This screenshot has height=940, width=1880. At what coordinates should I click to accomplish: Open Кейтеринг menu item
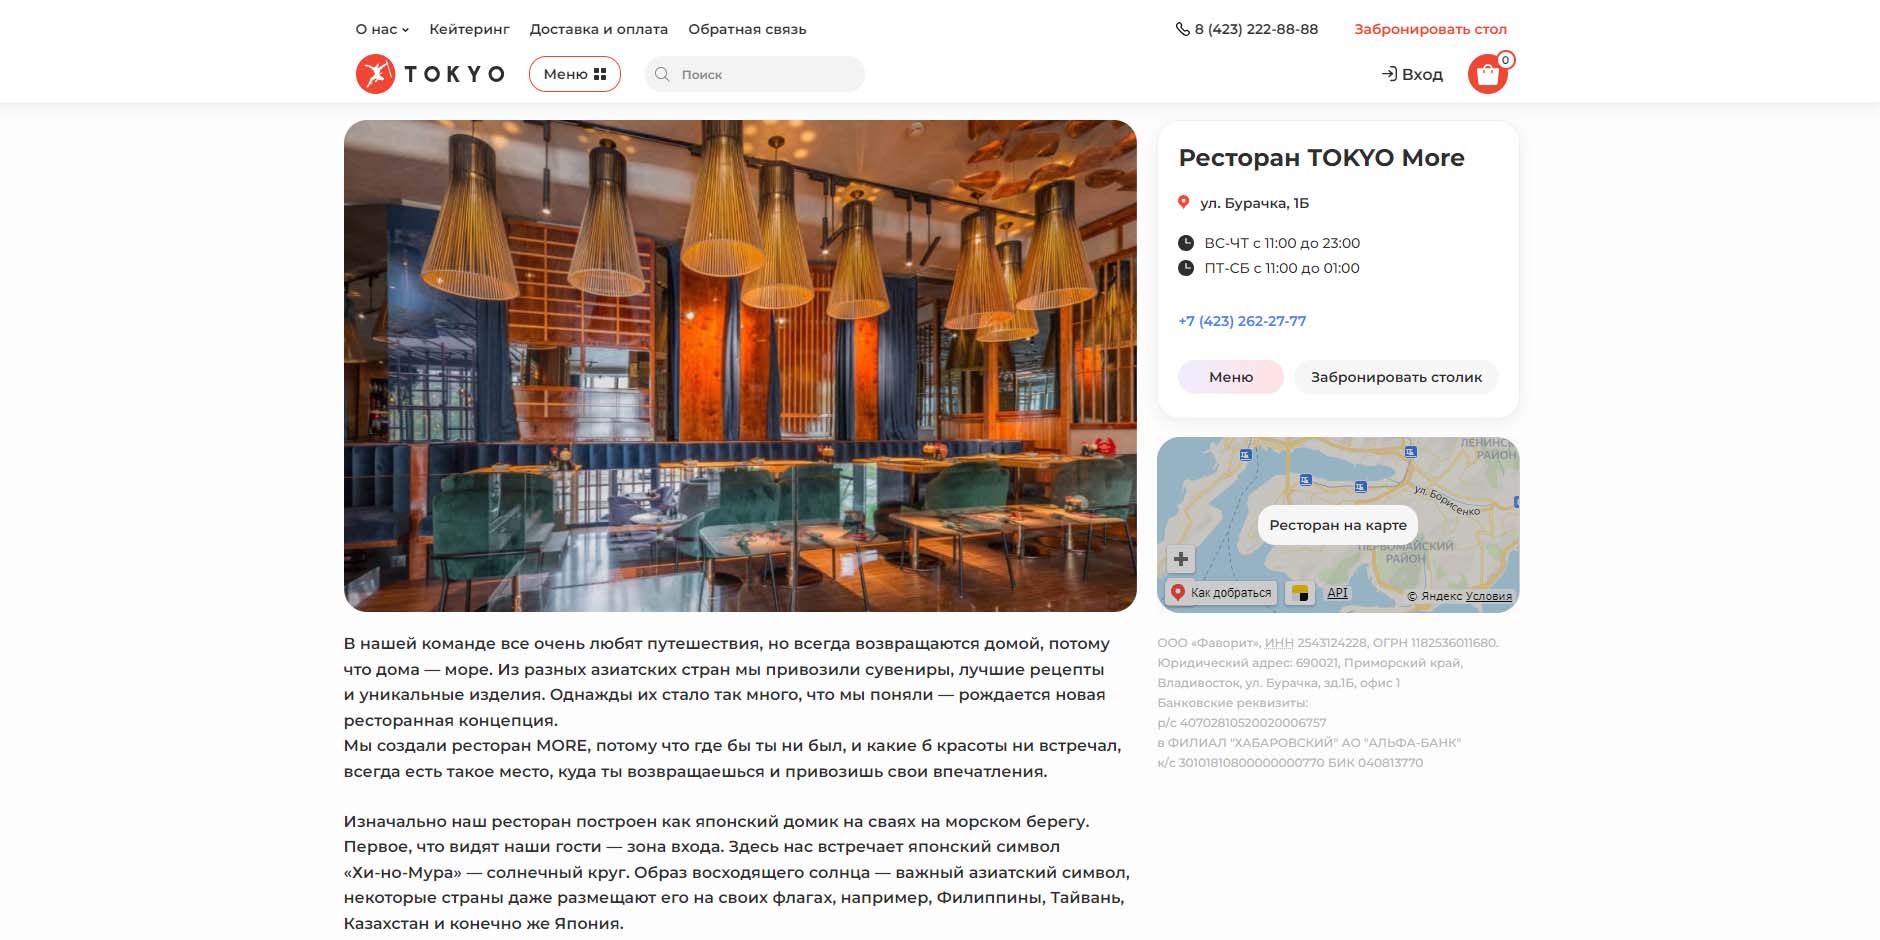tap(469, 29)
